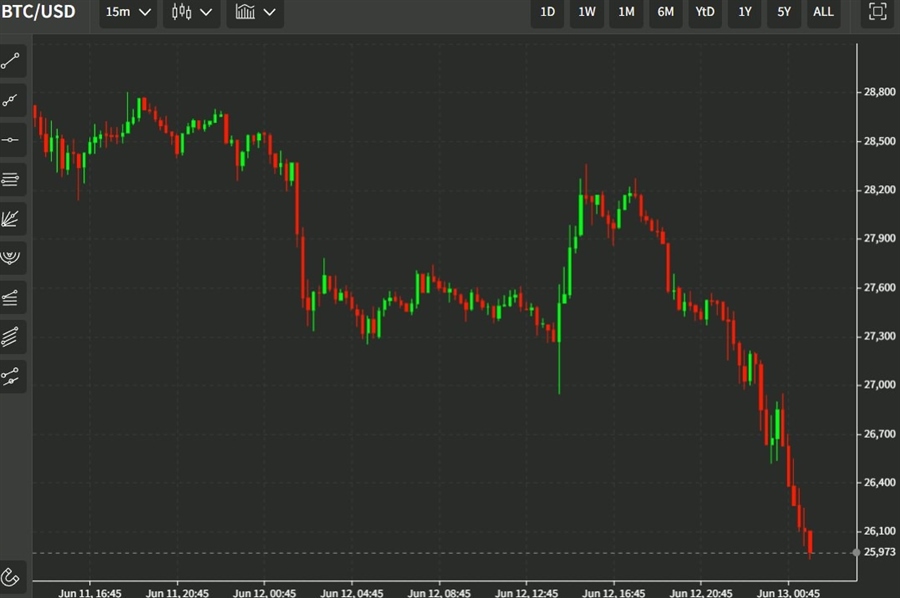Toggle fullscreen chart view
This screenshot has height=598, width=900.
tap(877, 12)
